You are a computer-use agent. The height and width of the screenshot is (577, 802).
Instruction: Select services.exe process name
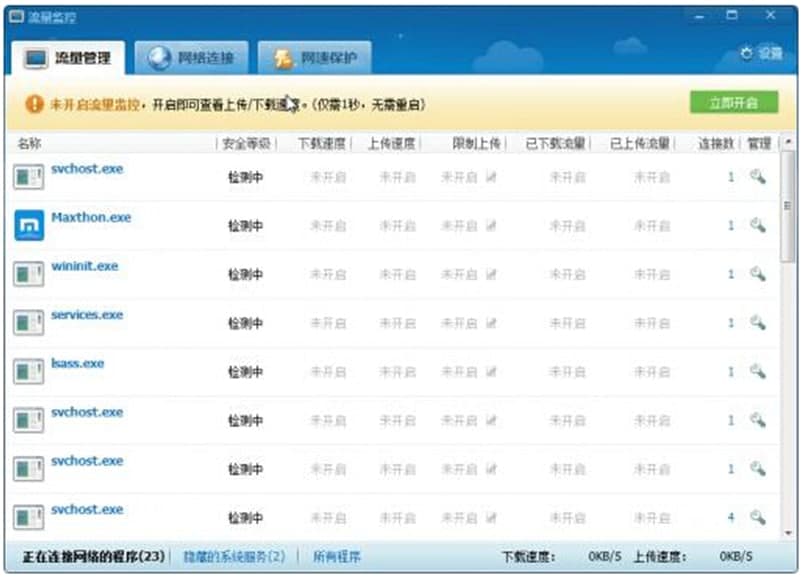(x=87, y=315)
